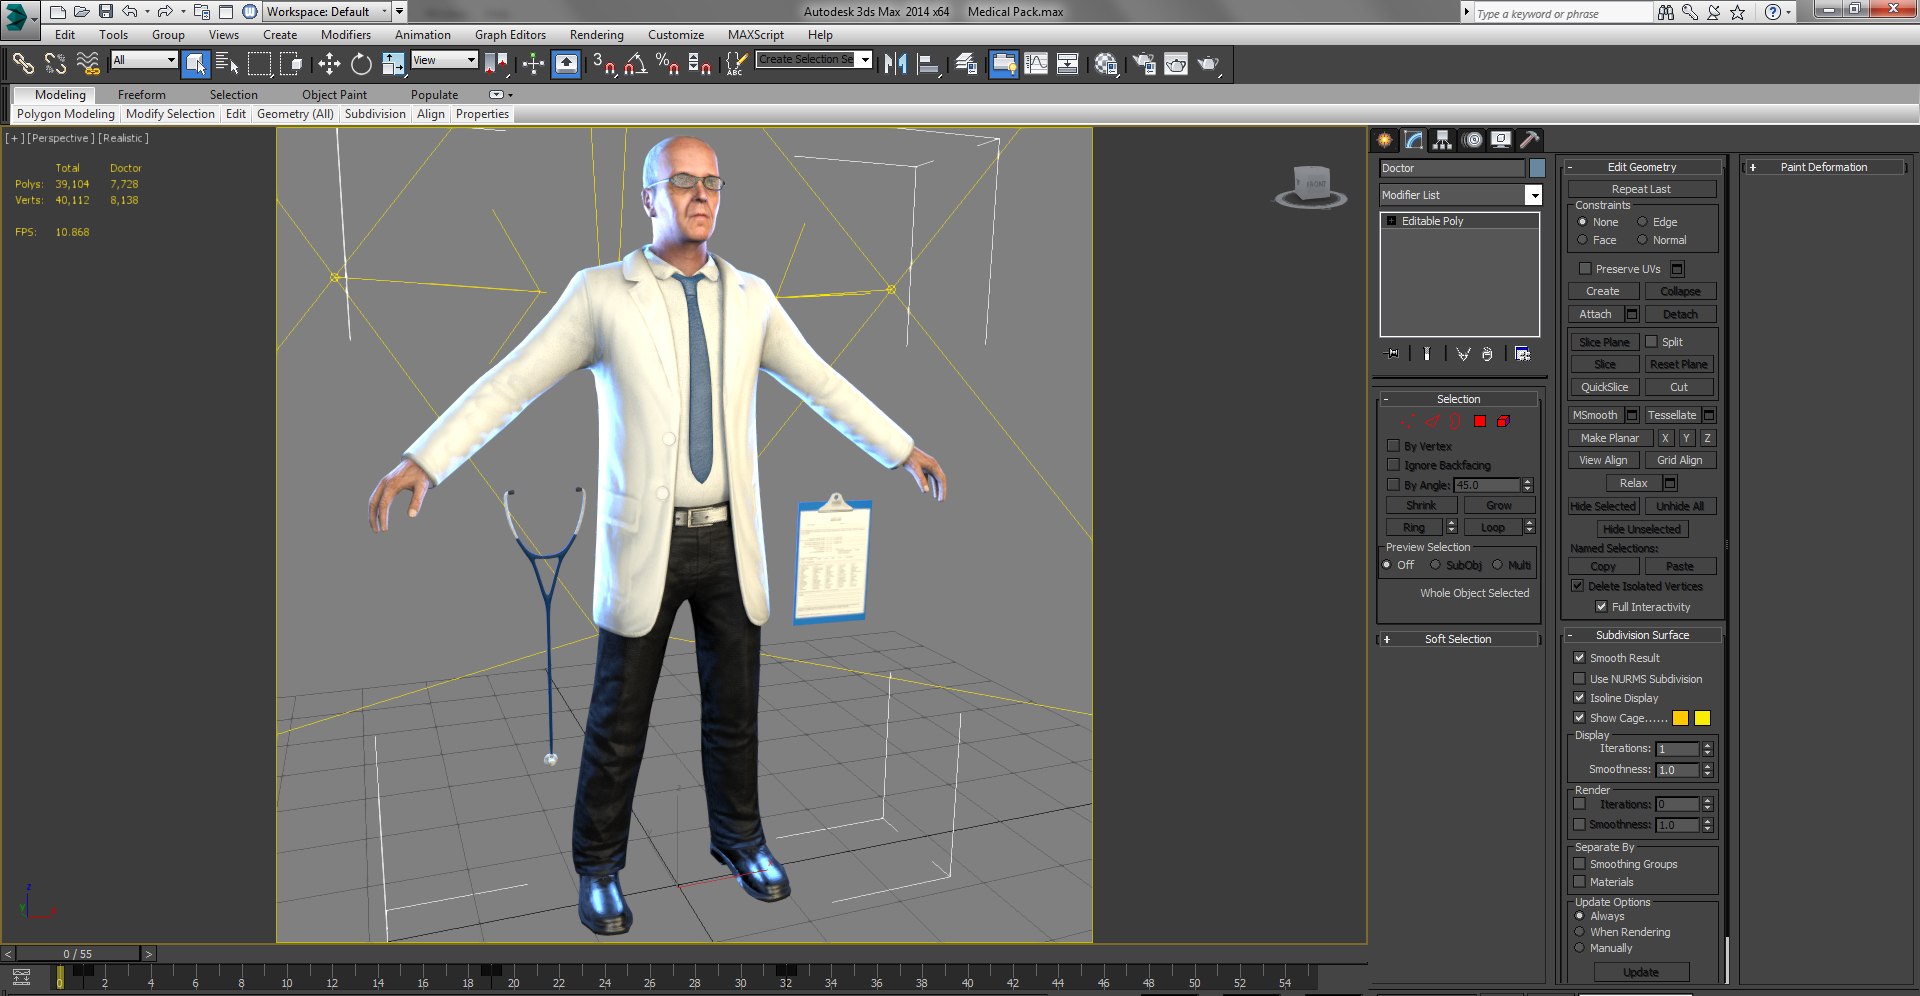
Task: Open the Motion command panel tab
Action: tap(1472, 140)
